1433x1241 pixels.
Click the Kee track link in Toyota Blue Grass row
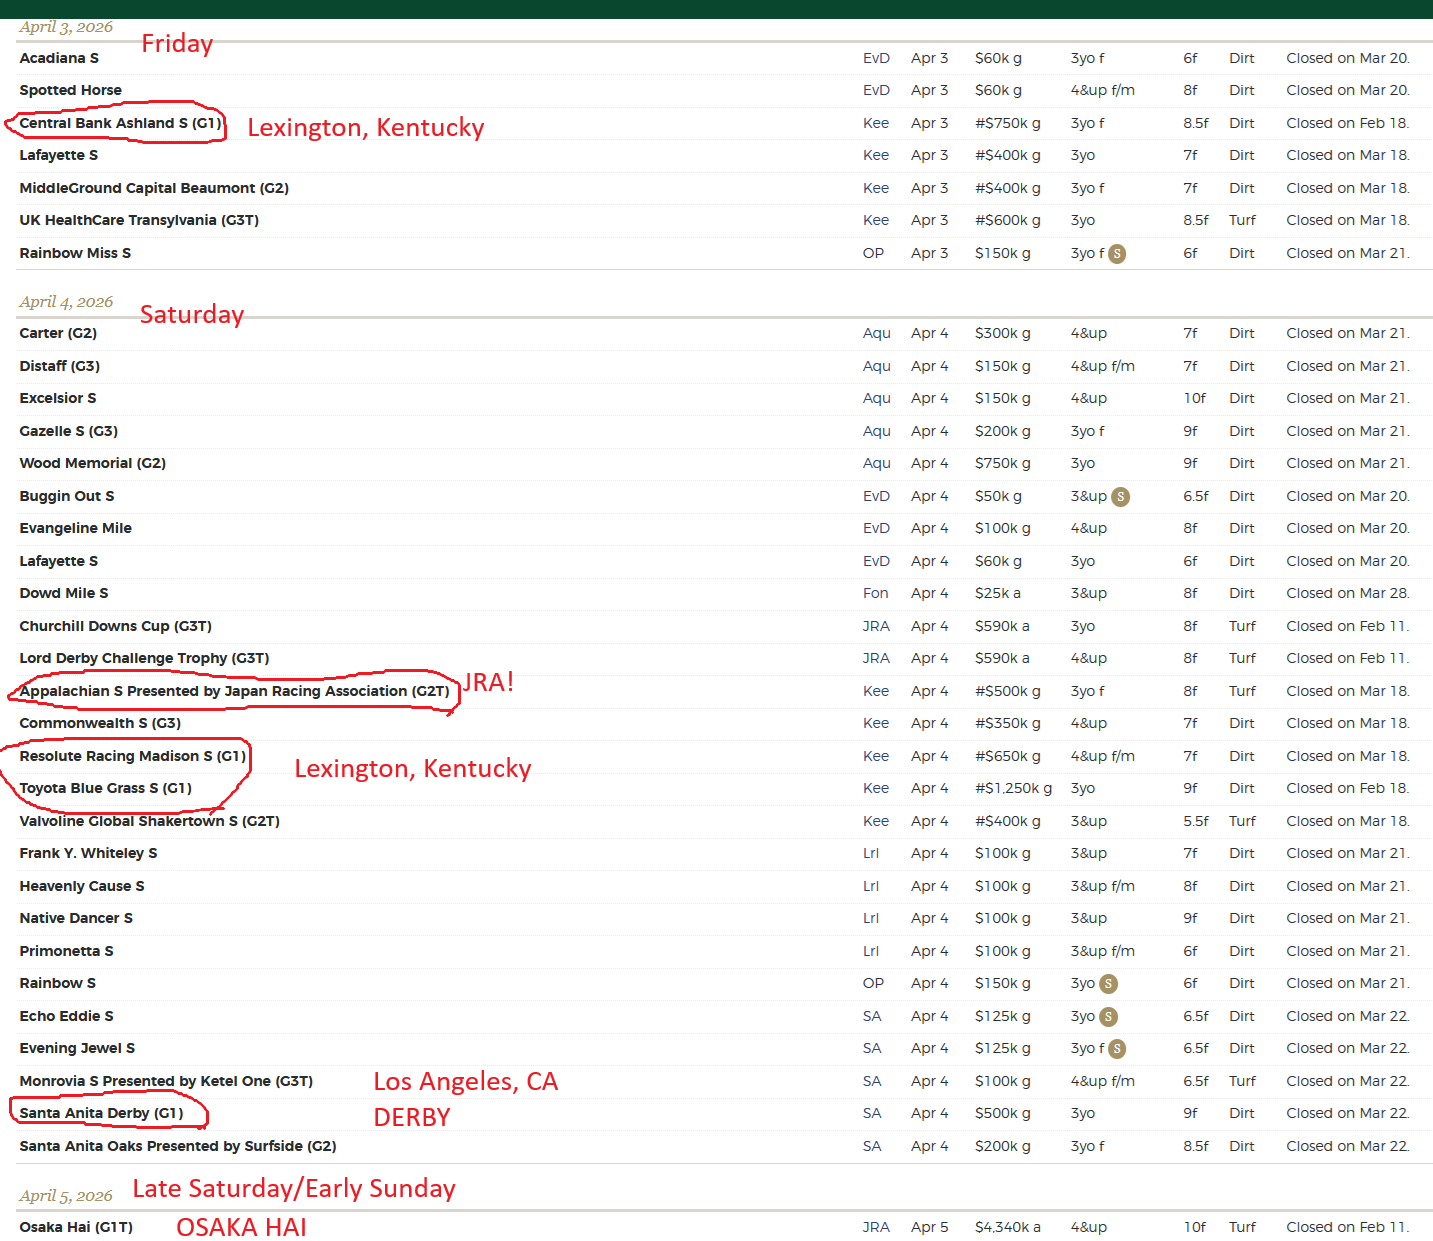876,788
